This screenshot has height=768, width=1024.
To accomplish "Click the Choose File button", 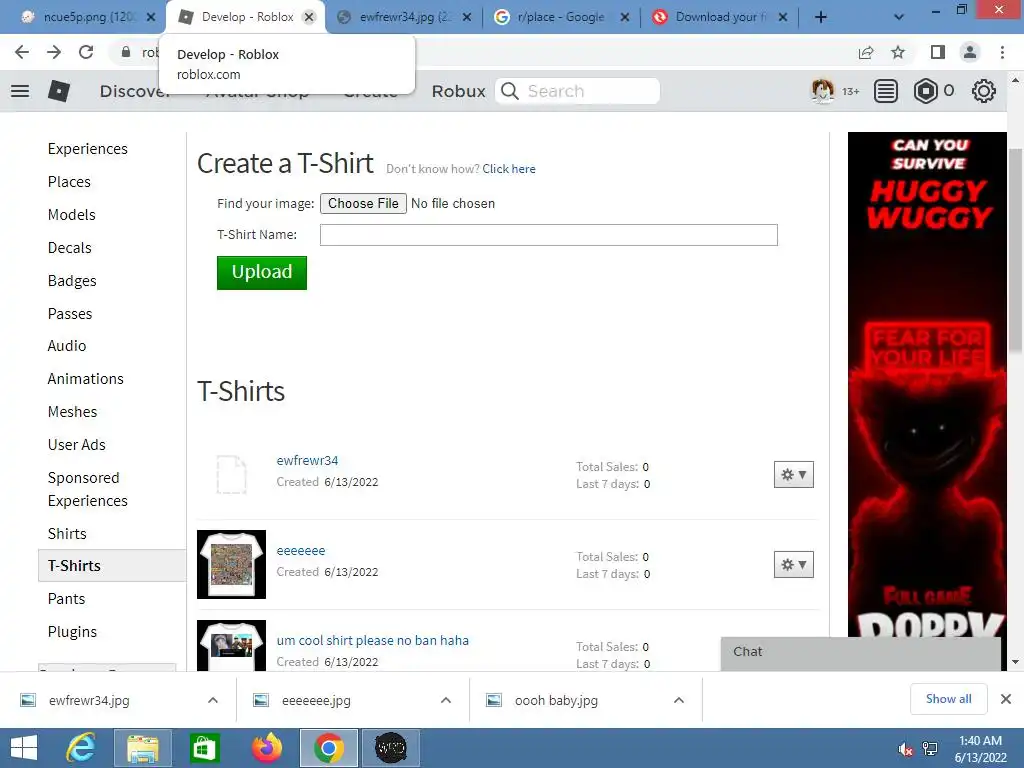I will (x=363, y=204).
